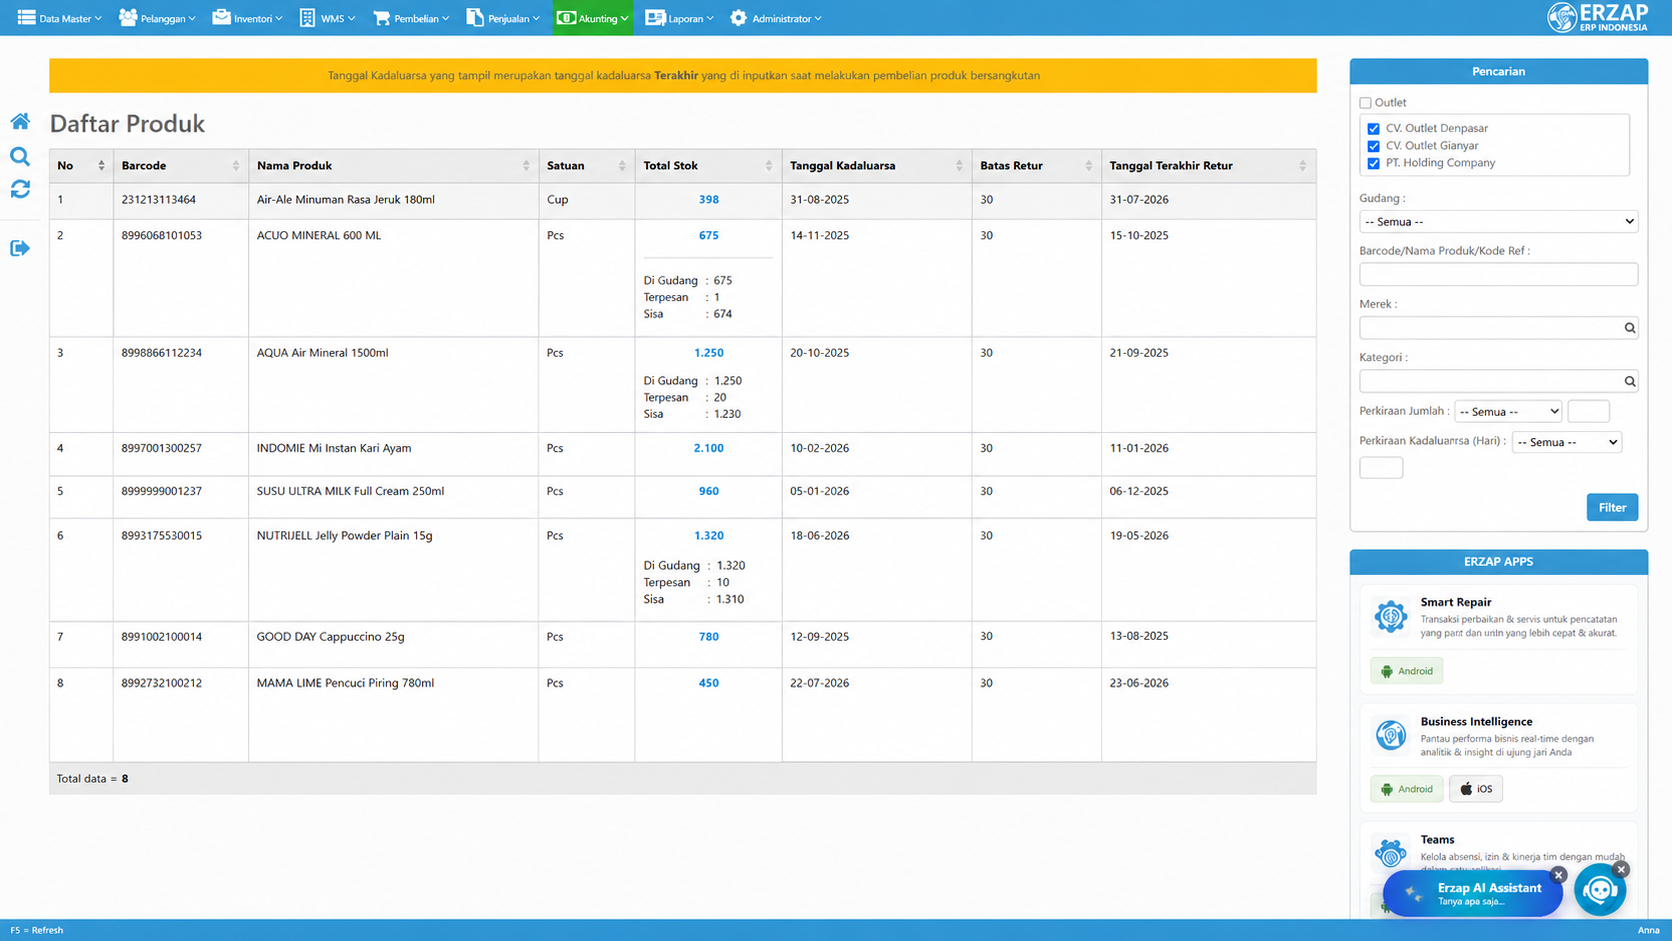The height and width of the screenshot is (941, 1672).
Task: Open the WMS menu
Action: (327, 18)
